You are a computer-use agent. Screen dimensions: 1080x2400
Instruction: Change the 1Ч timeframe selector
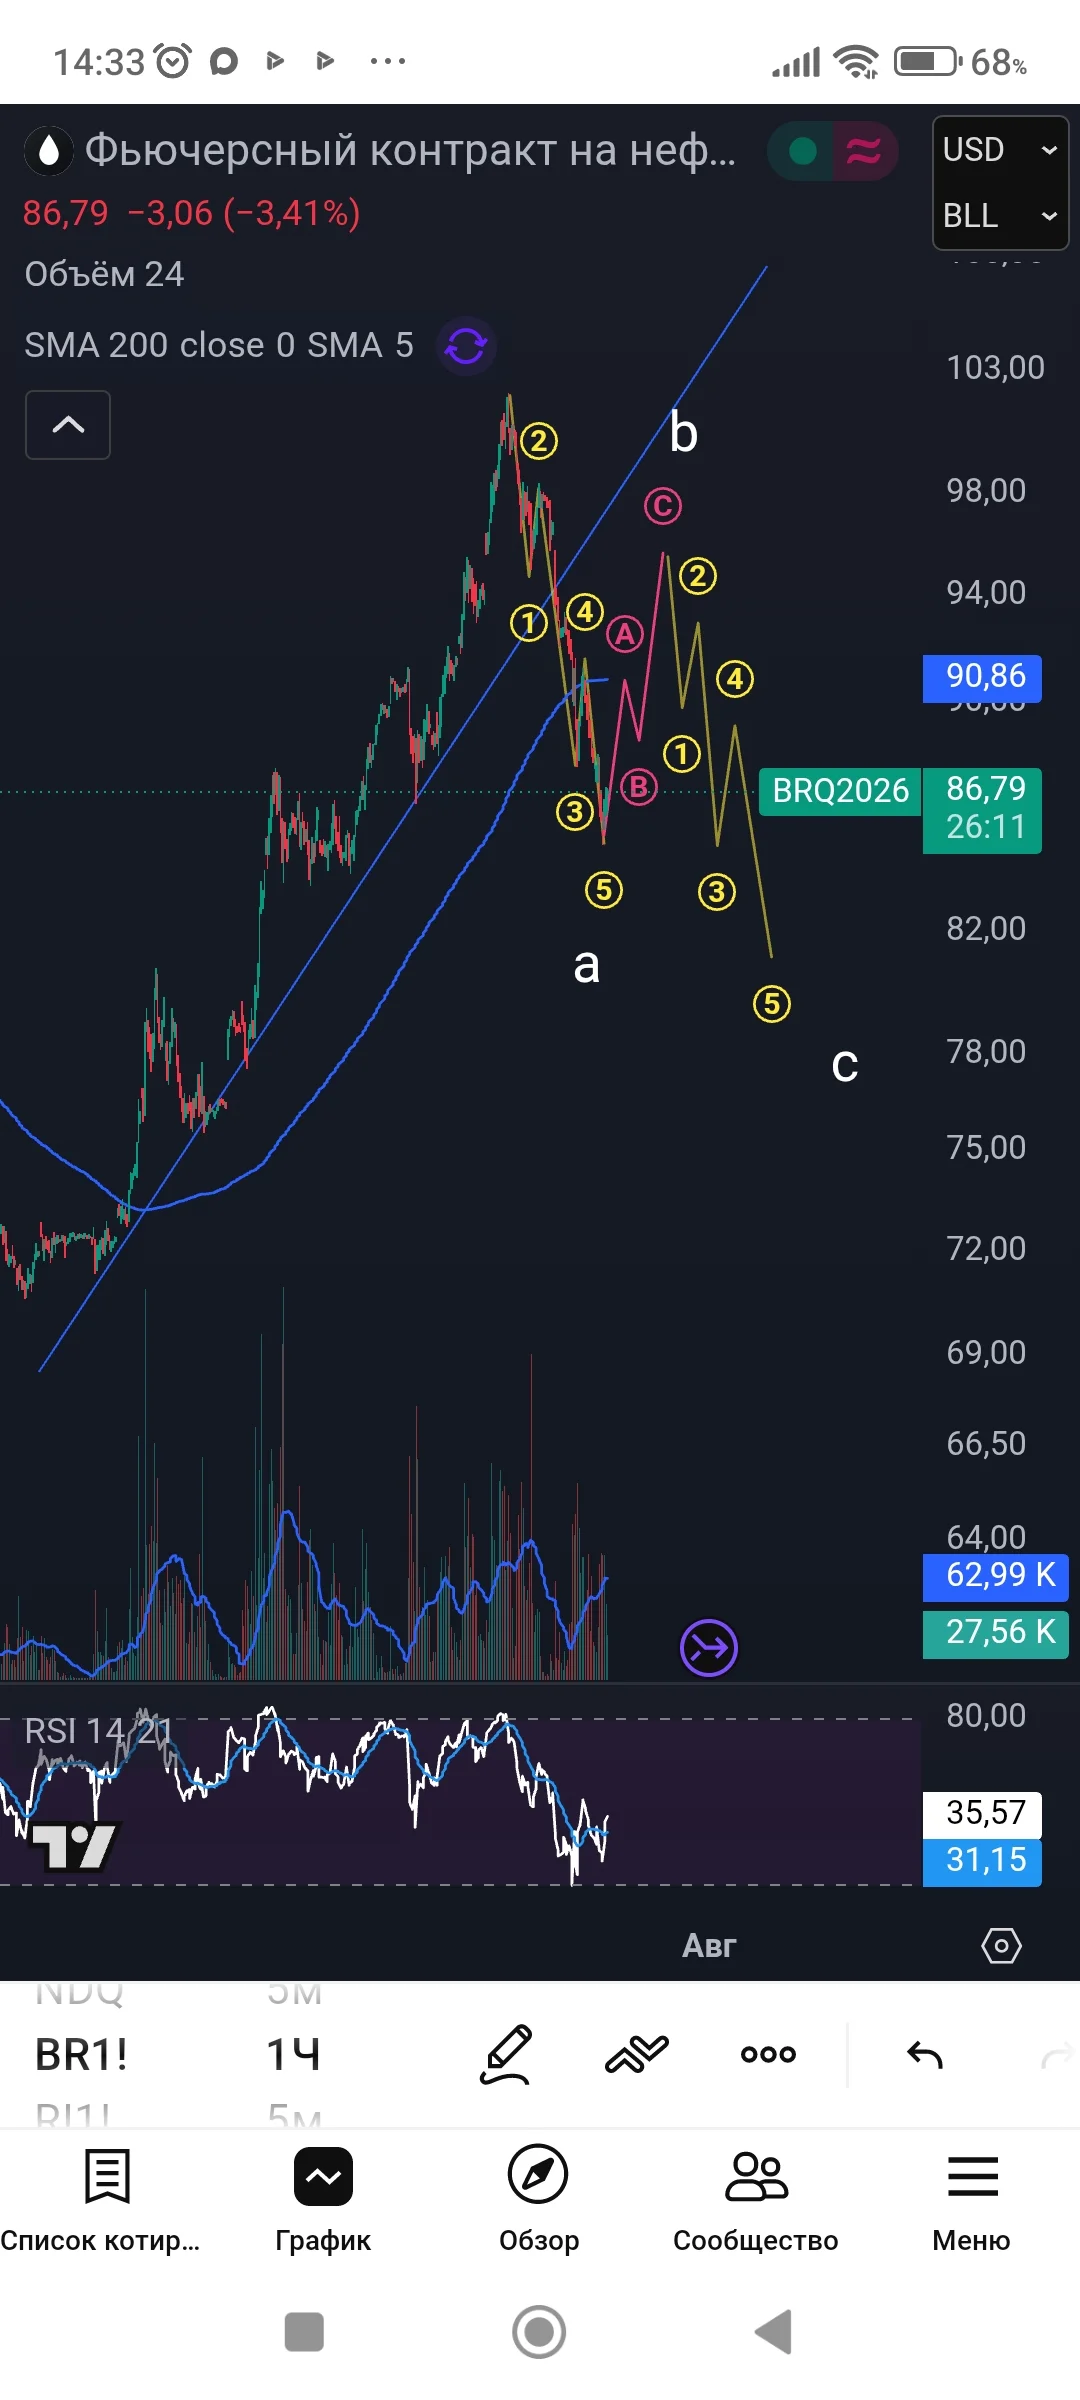[x=293, y=2055]
